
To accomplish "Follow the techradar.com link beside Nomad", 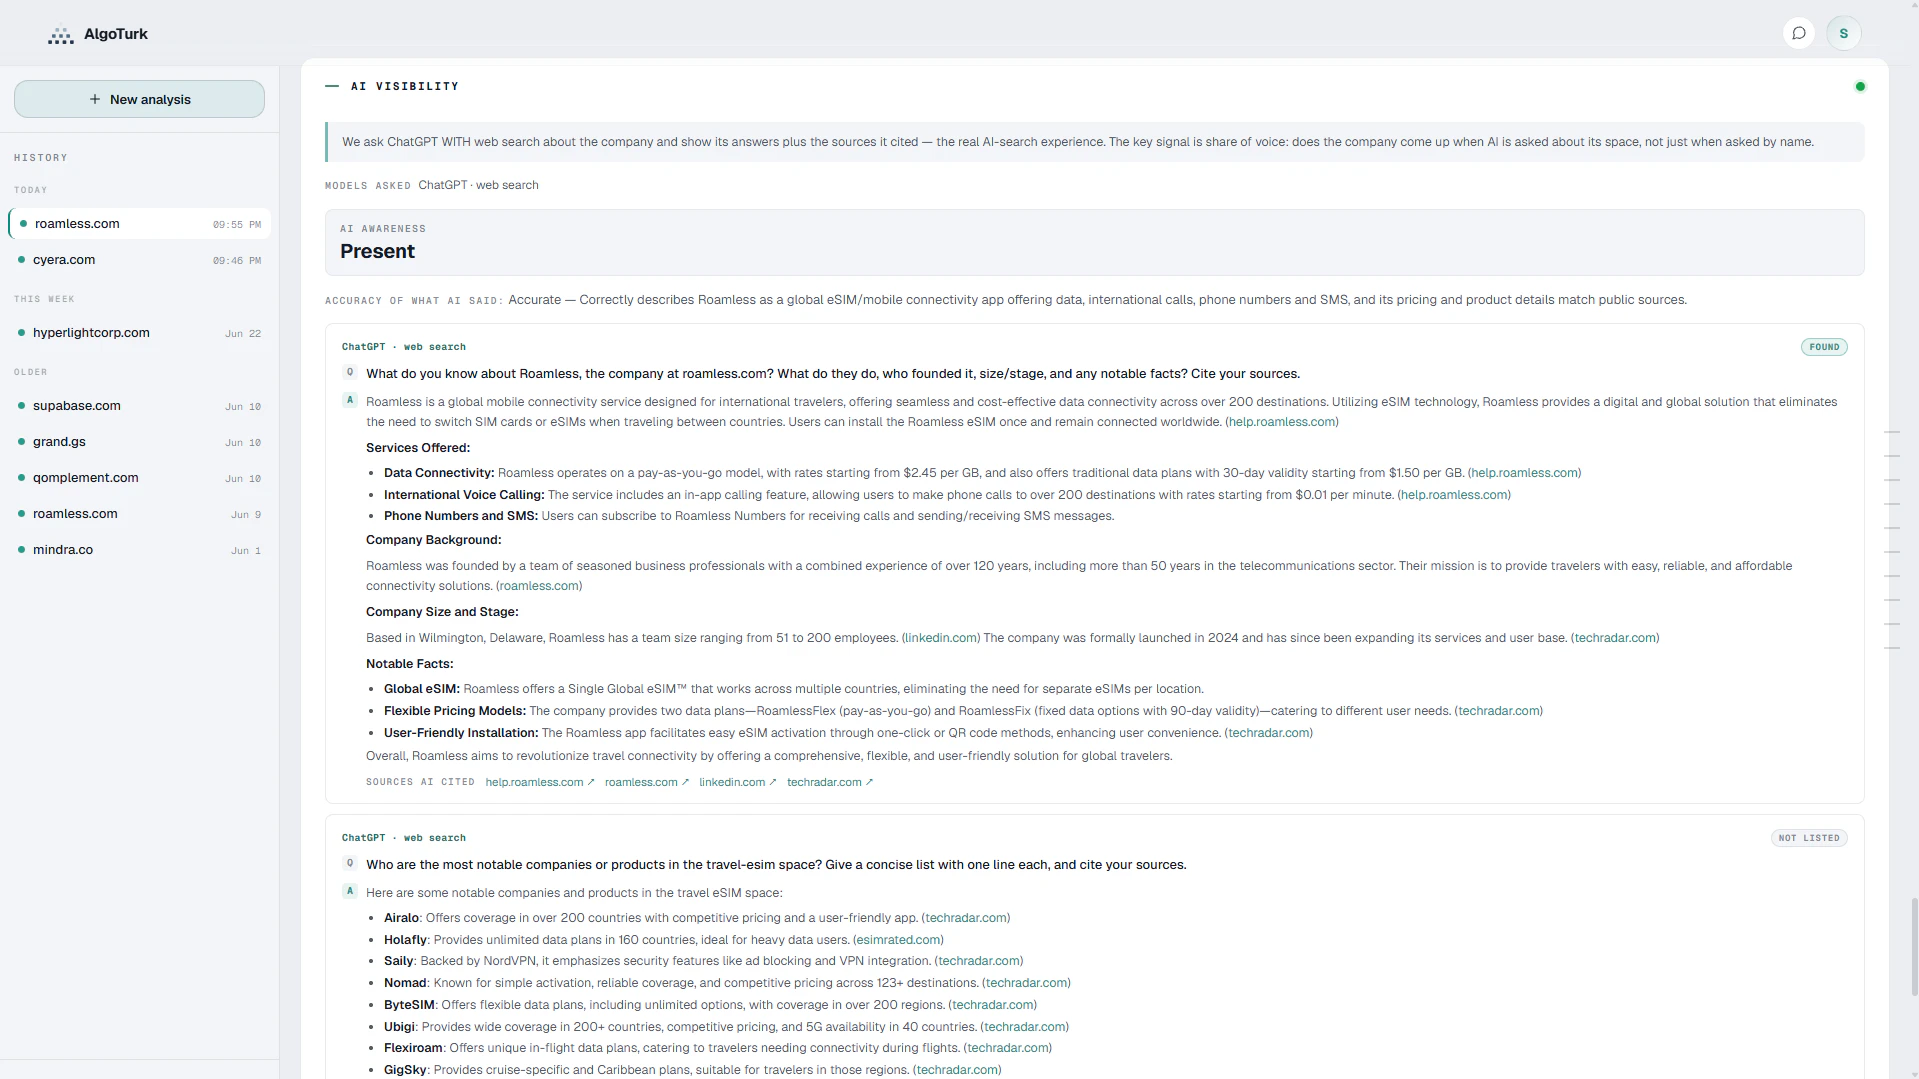I will click(1027, 983).
